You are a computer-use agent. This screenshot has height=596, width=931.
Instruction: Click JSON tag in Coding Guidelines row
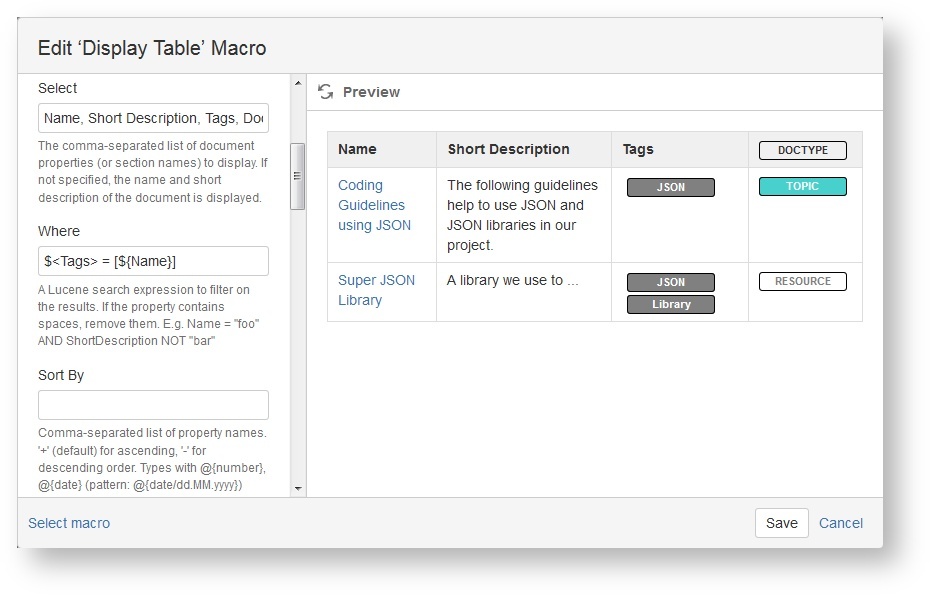click(x=670, y=187)
